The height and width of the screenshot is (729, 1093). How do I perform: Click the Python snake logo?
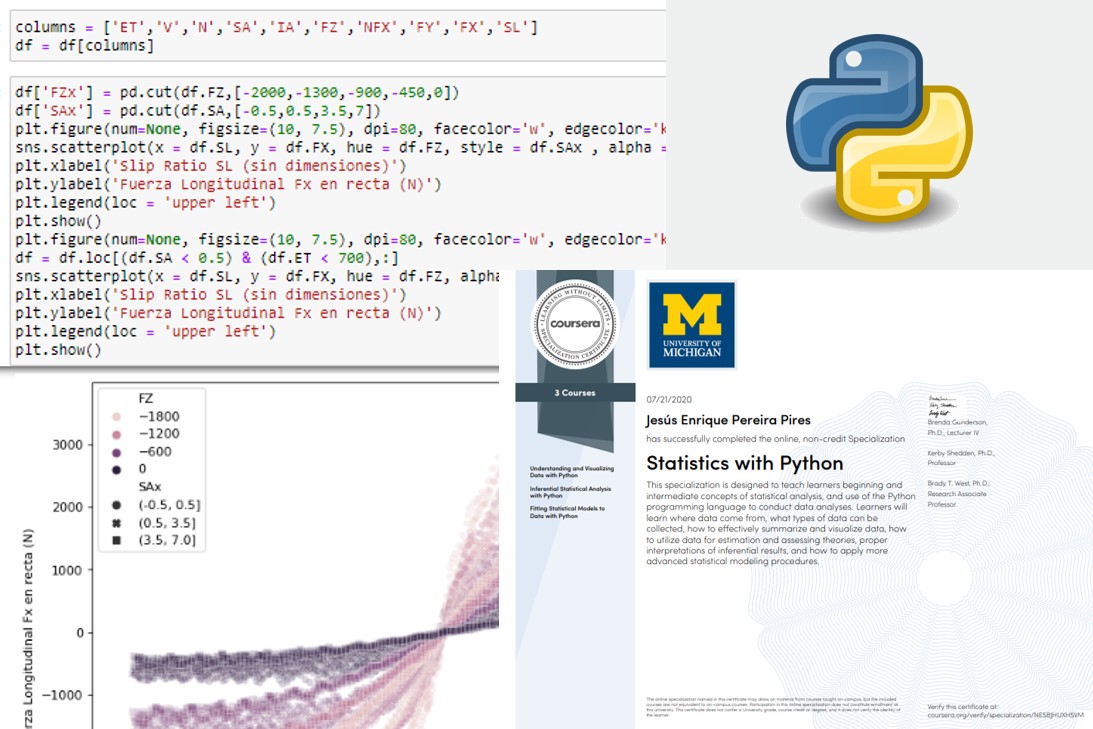click(878, 129)
